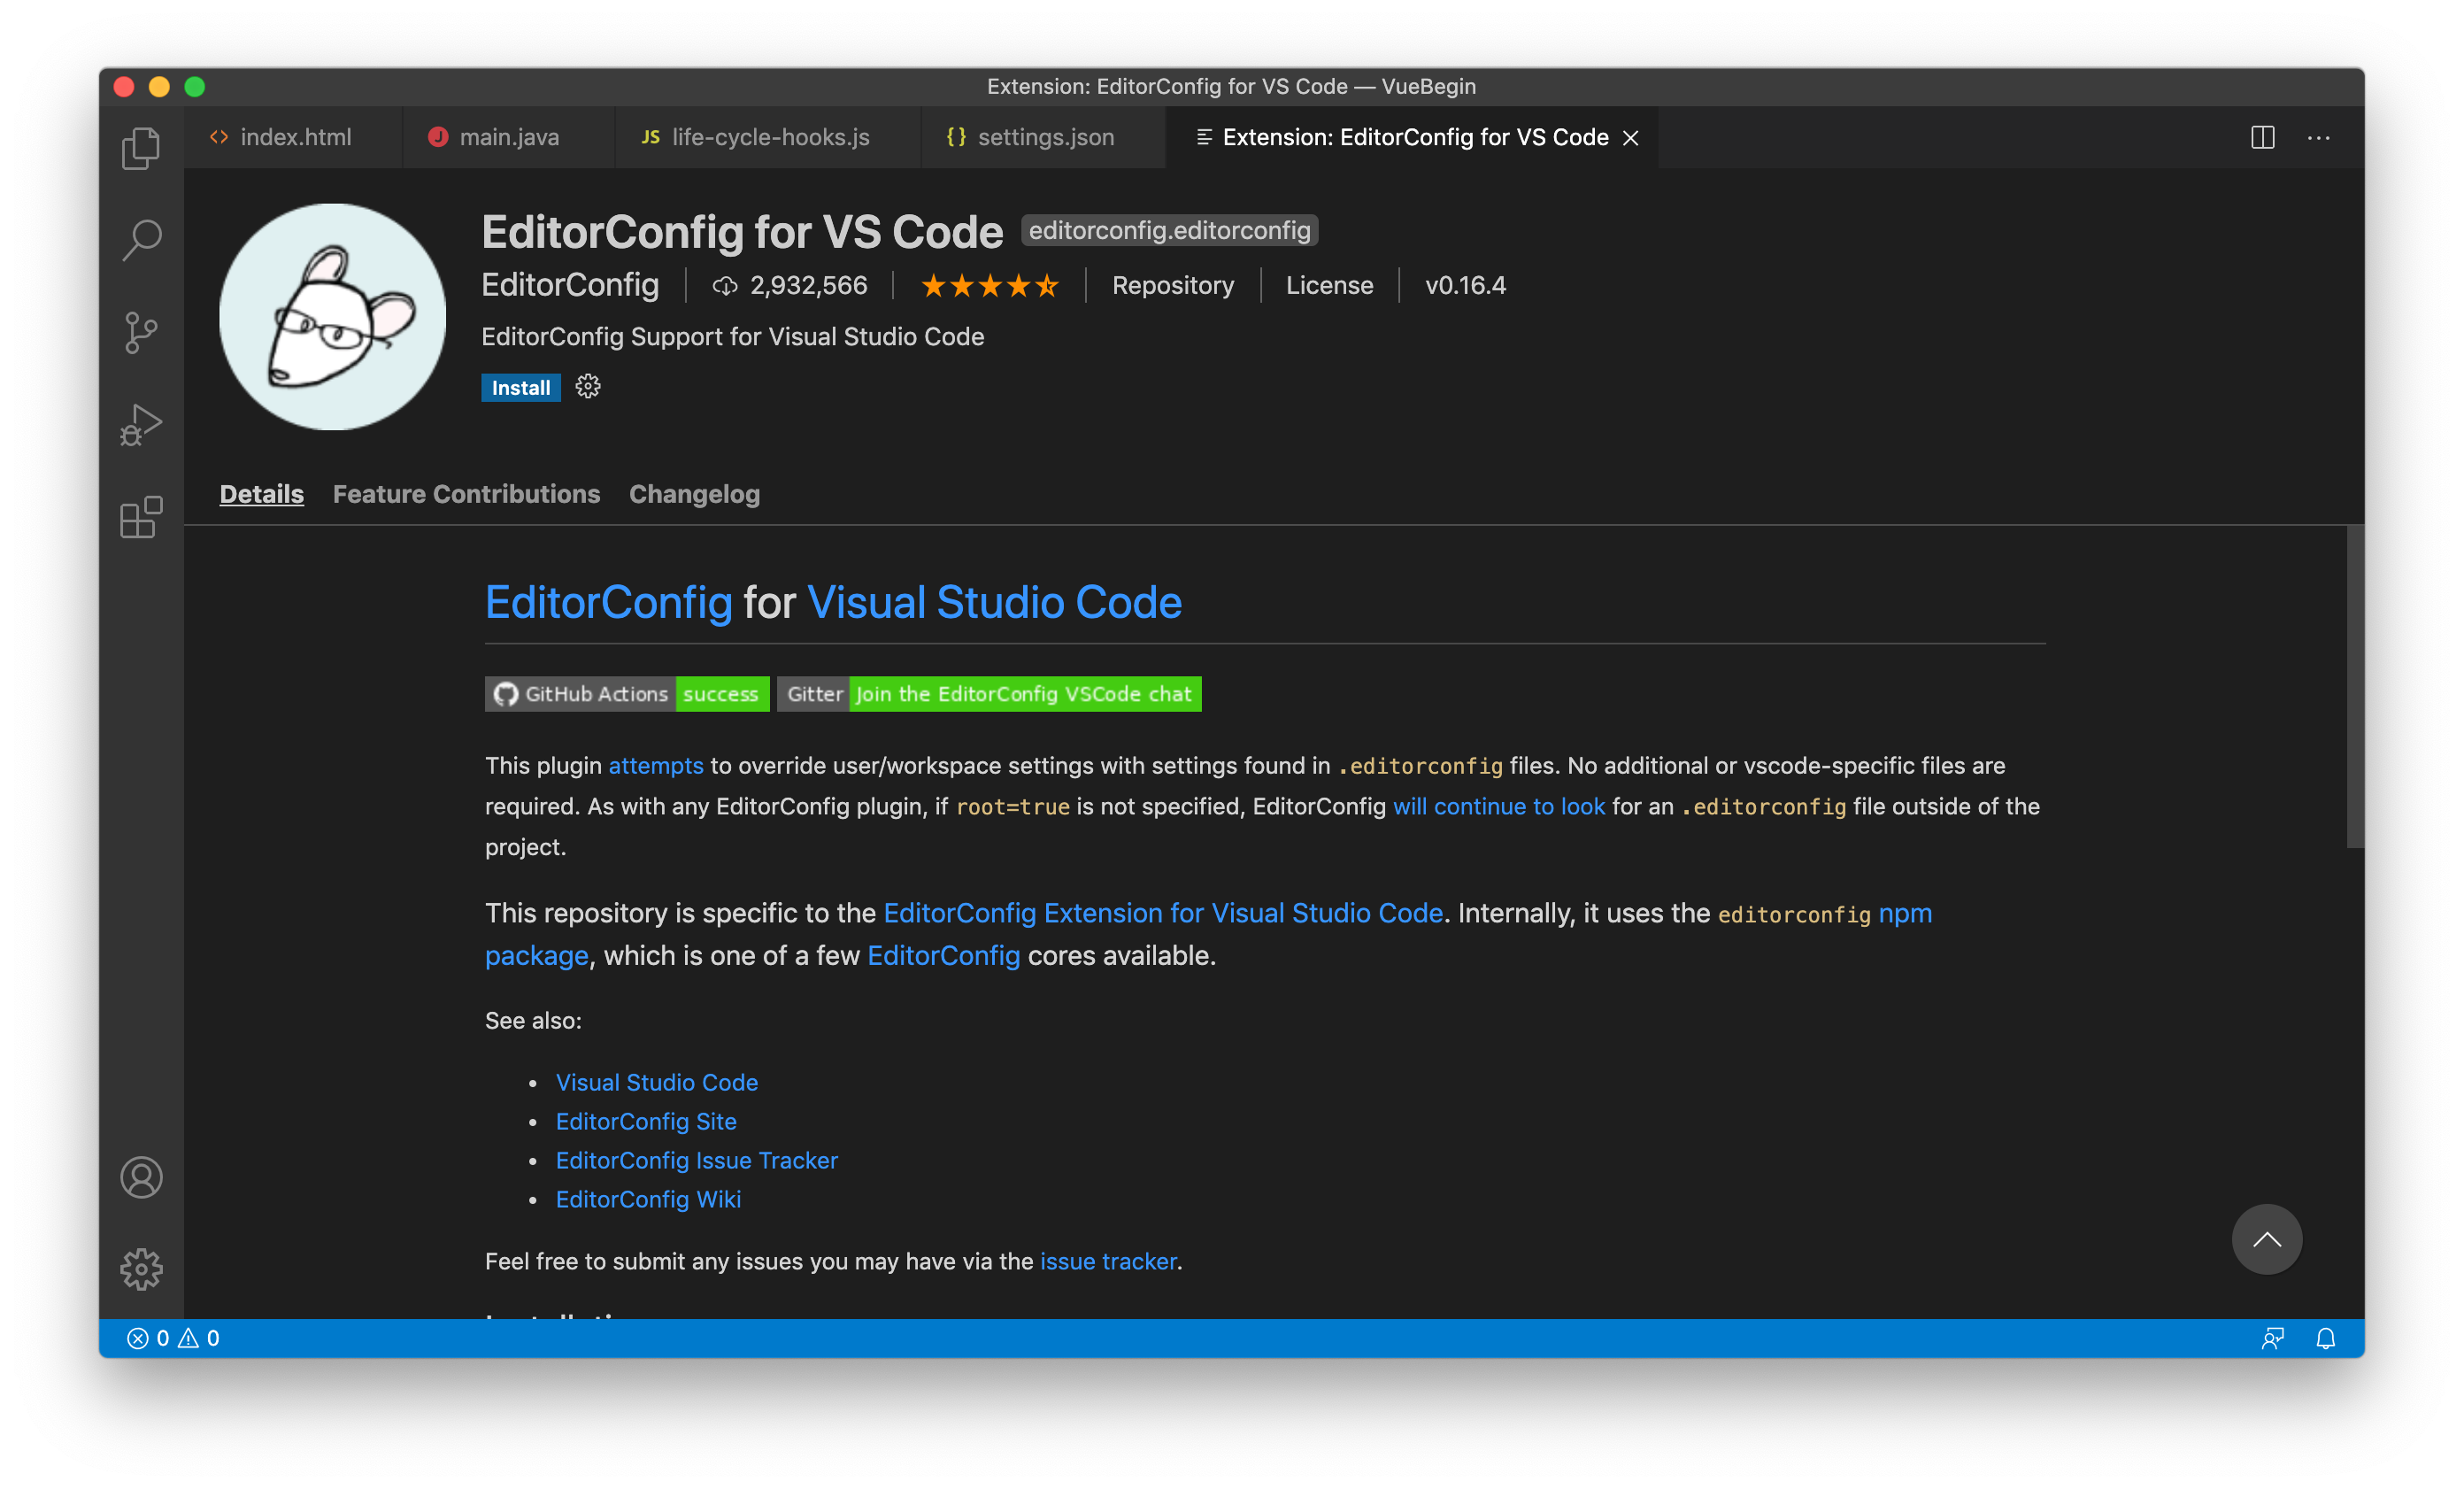
Task: Open the EditorConfig Wiki link
Action: point(648,1199)
